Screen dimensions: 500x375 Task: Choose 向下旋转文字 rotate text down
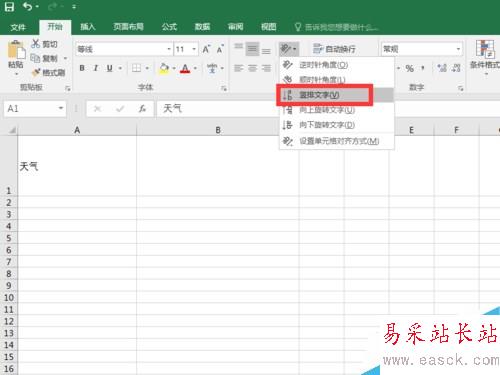(x=337, y=125)
